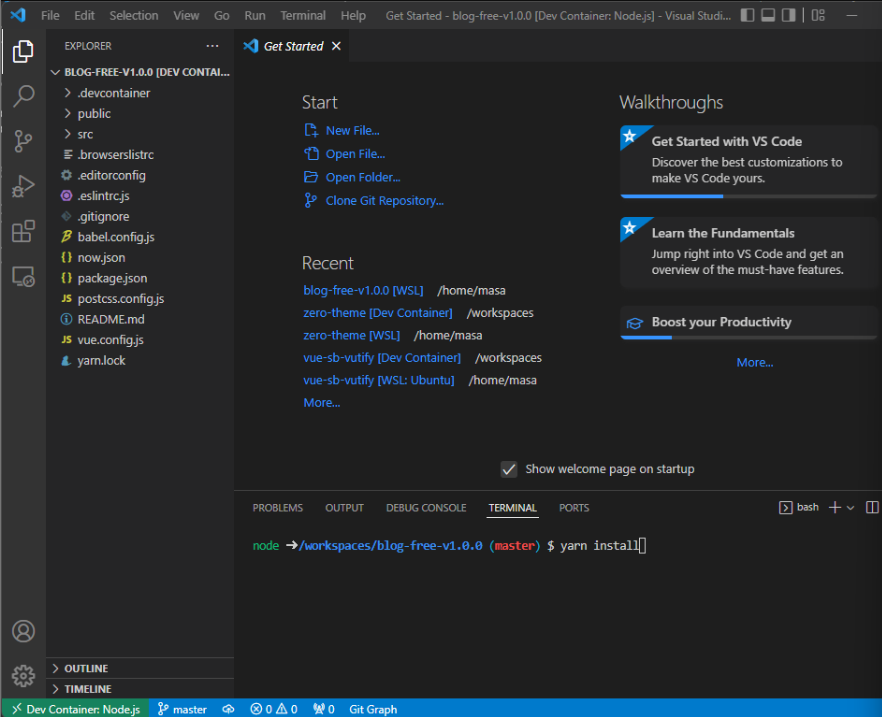
Task: Open errors and warnings count in status bar
Action: pyautogui.click(x=274, y=709)
